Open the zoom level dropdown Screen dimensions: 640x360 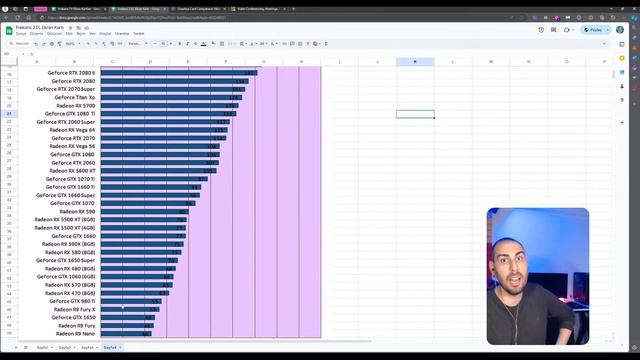[x=73, y=44]
